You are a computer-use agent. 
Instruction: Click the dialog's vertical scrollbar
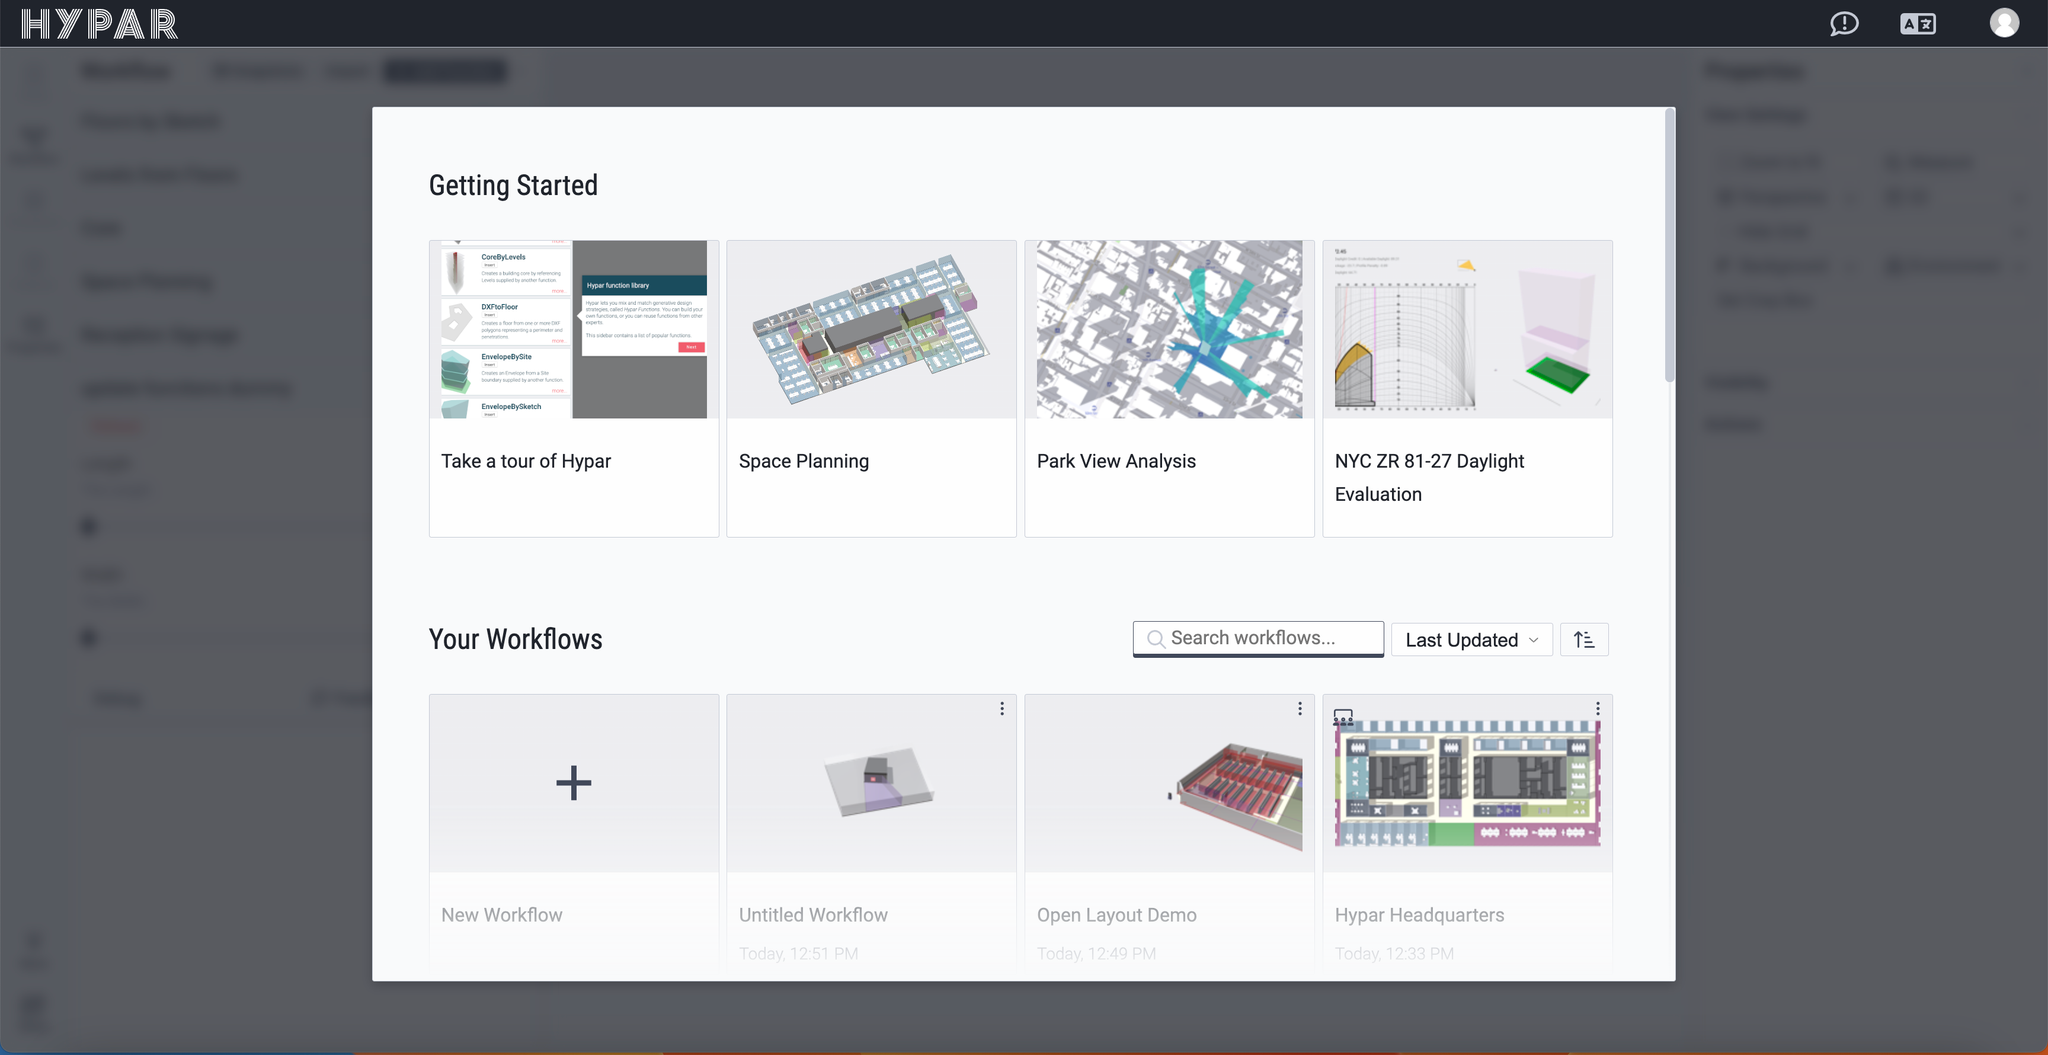(x=1669, y=245)
